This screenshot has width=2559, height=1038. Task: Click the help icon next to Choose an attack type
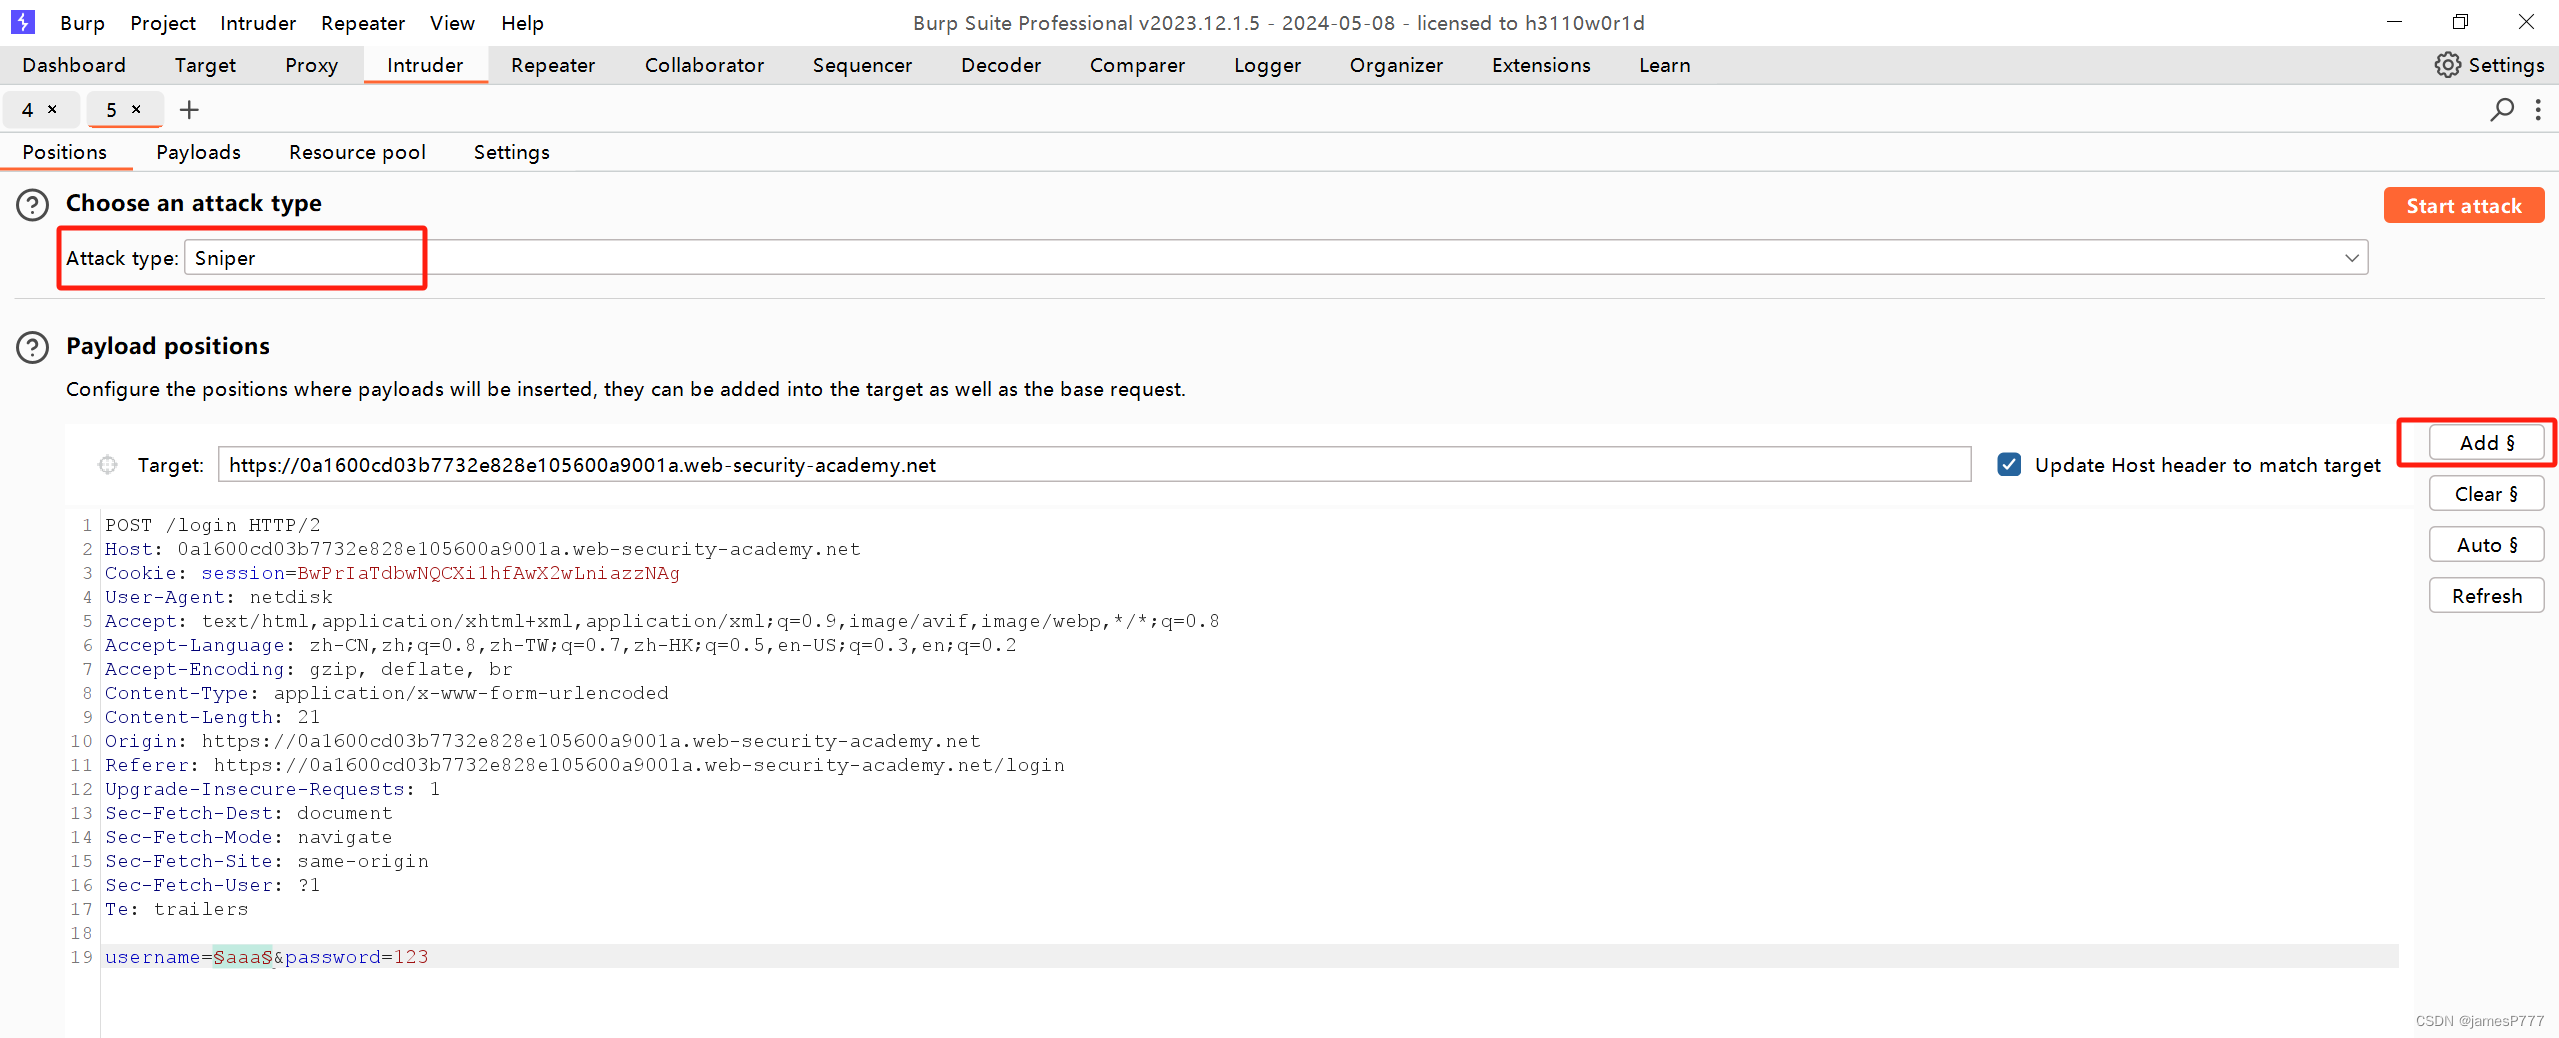(x=31, y=204)
